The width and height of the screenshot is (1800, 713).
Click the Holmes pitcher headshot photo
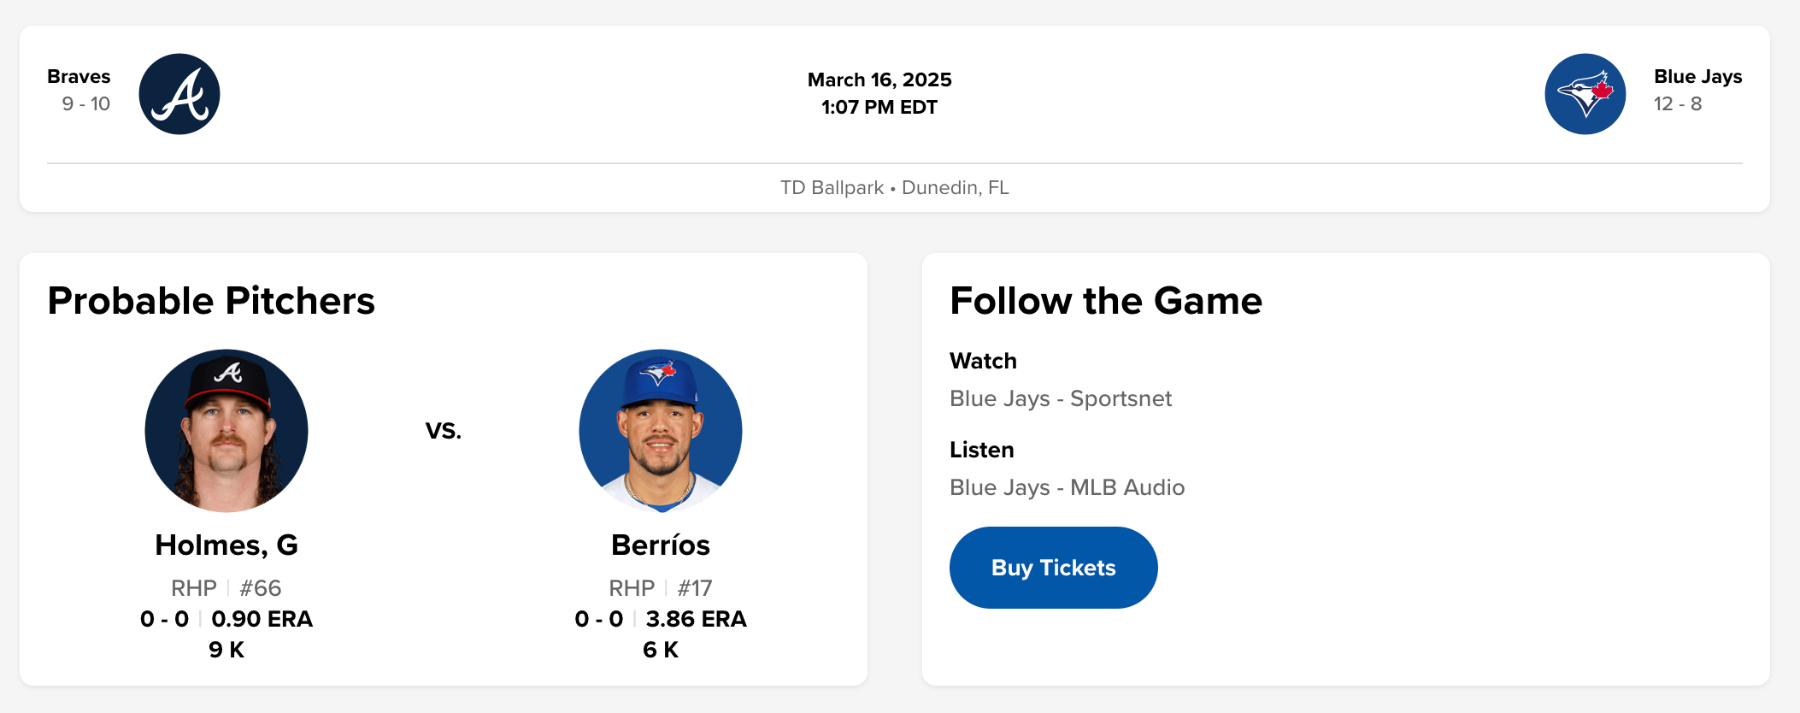pyautogui.click(x=227, y=431)
